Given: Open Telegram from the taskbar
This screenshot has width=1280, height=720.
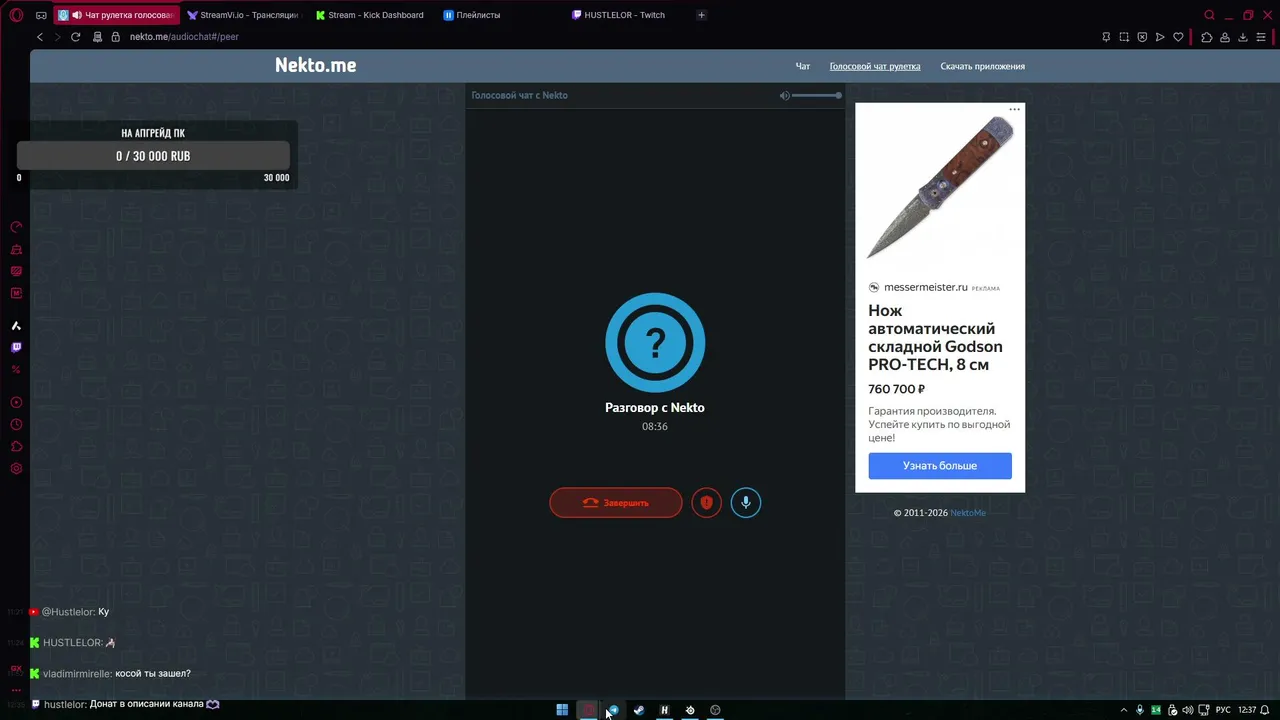Looking at the screenshot, I should (613, 710).
